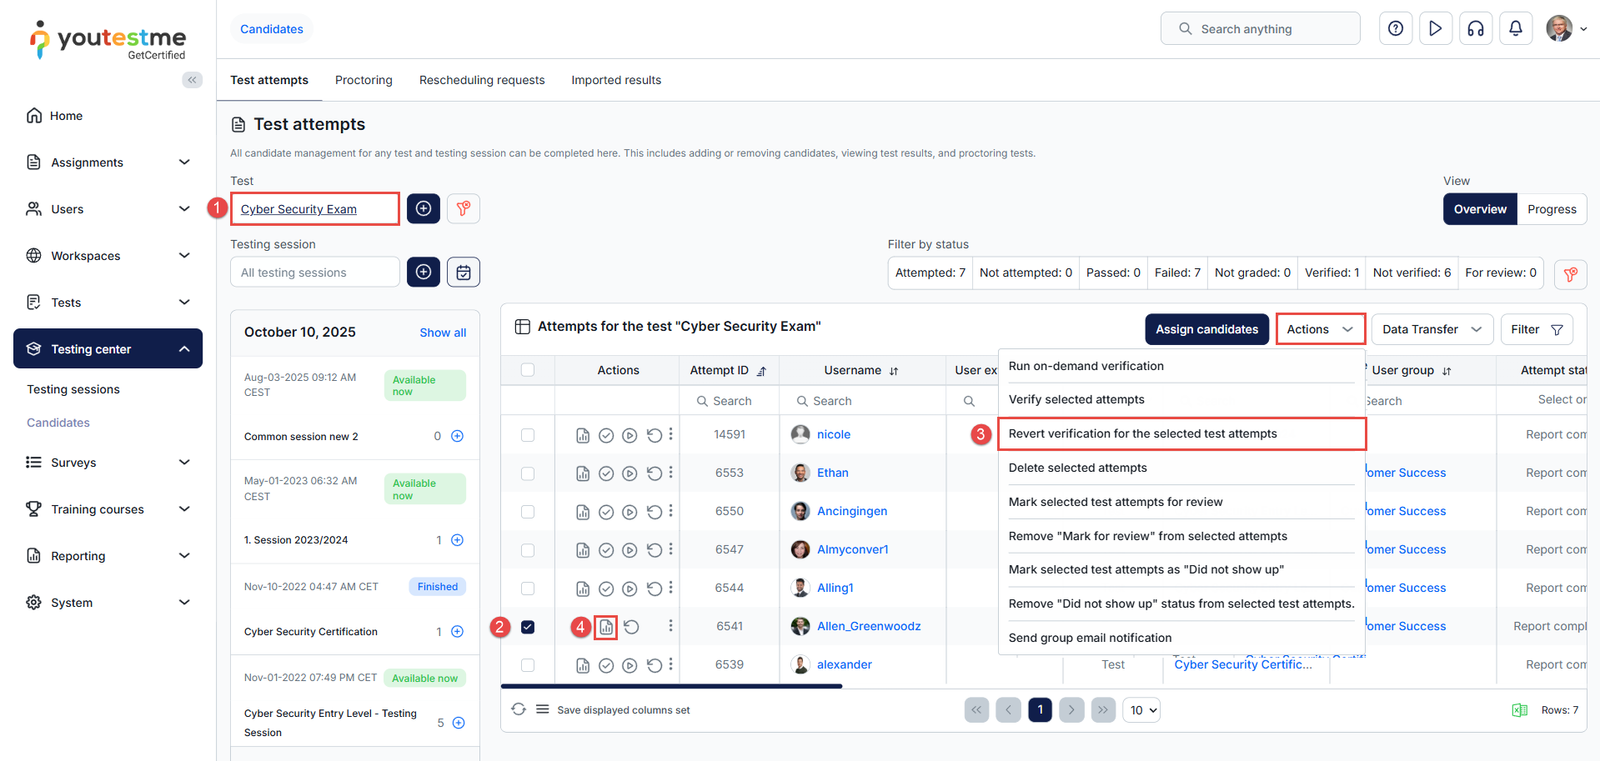
Task: Click the Search anything field
Action: 1260,29
